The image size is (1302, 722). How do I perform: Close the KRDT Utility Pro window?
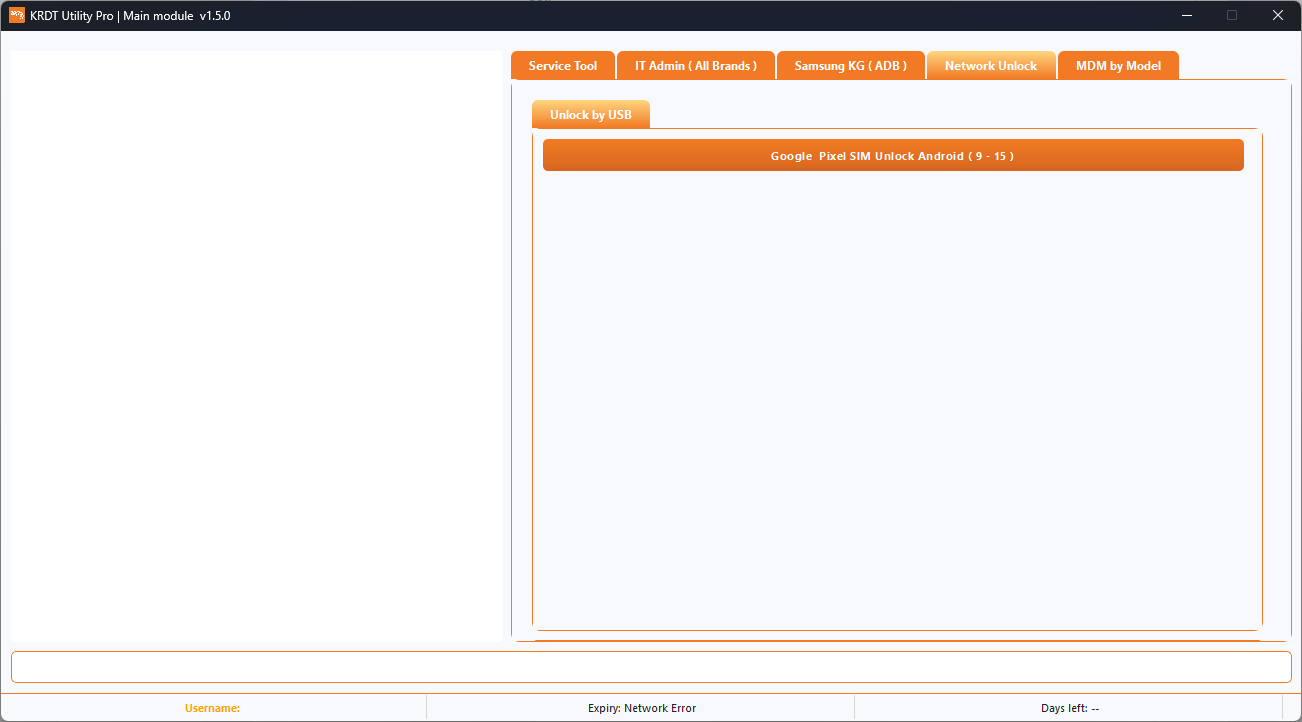click(1277, 15)
